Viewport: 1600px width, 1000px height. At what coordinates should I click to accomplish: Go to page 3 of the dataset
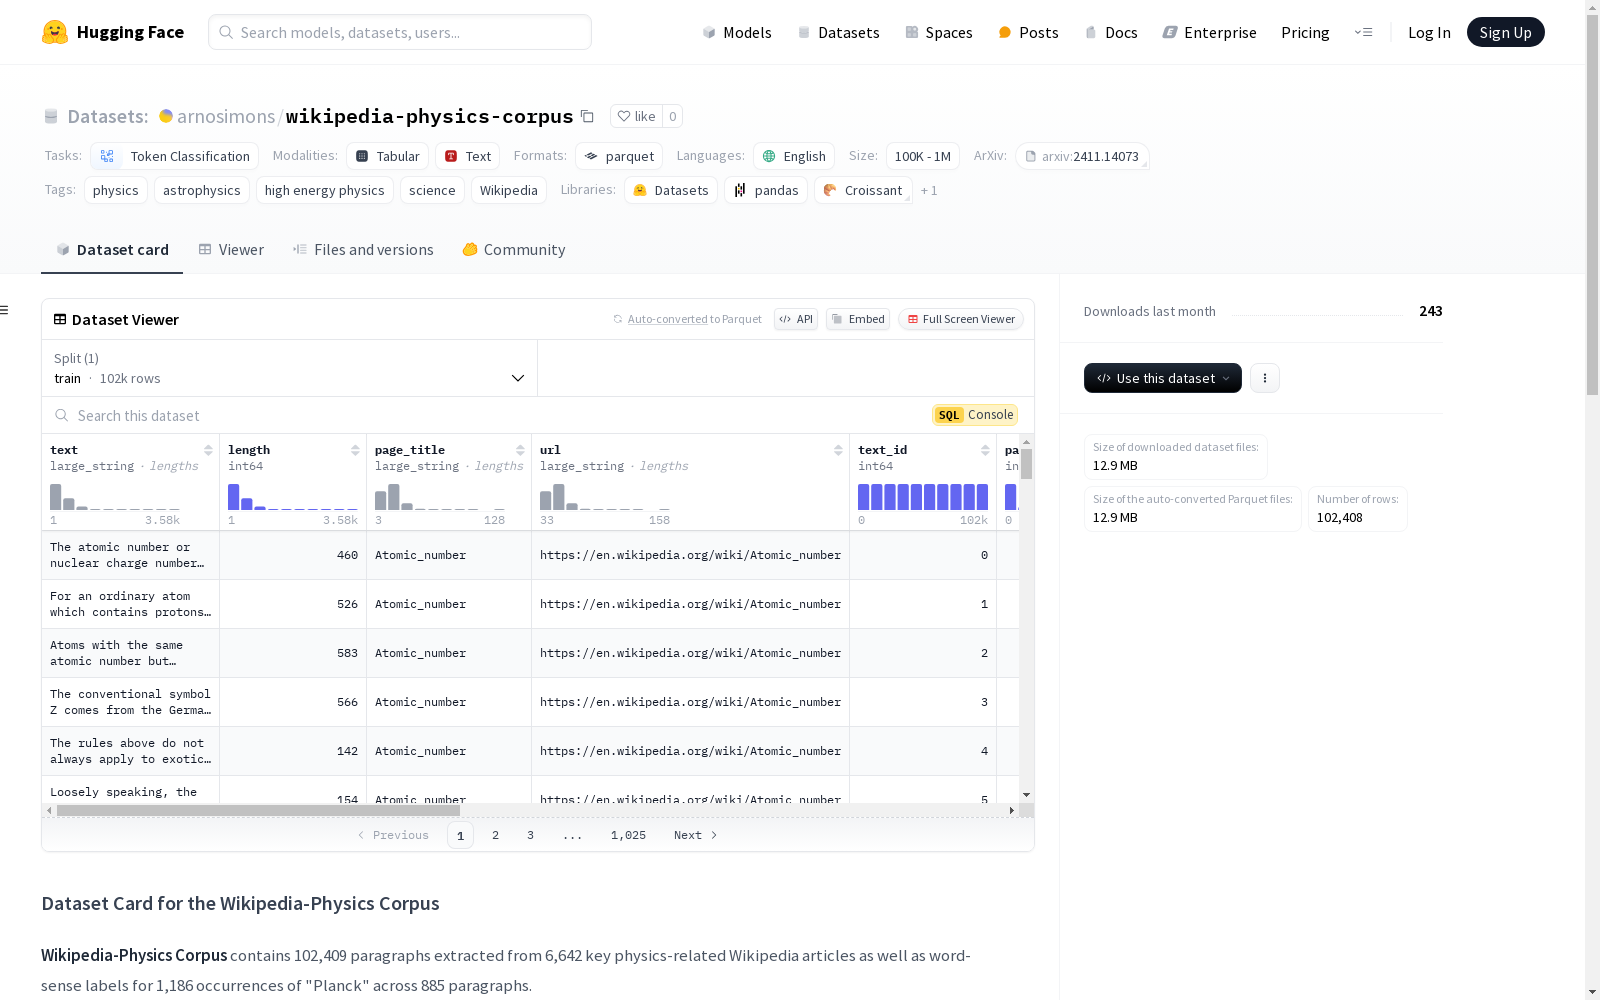pyautogui.click(x=530, y=835)
